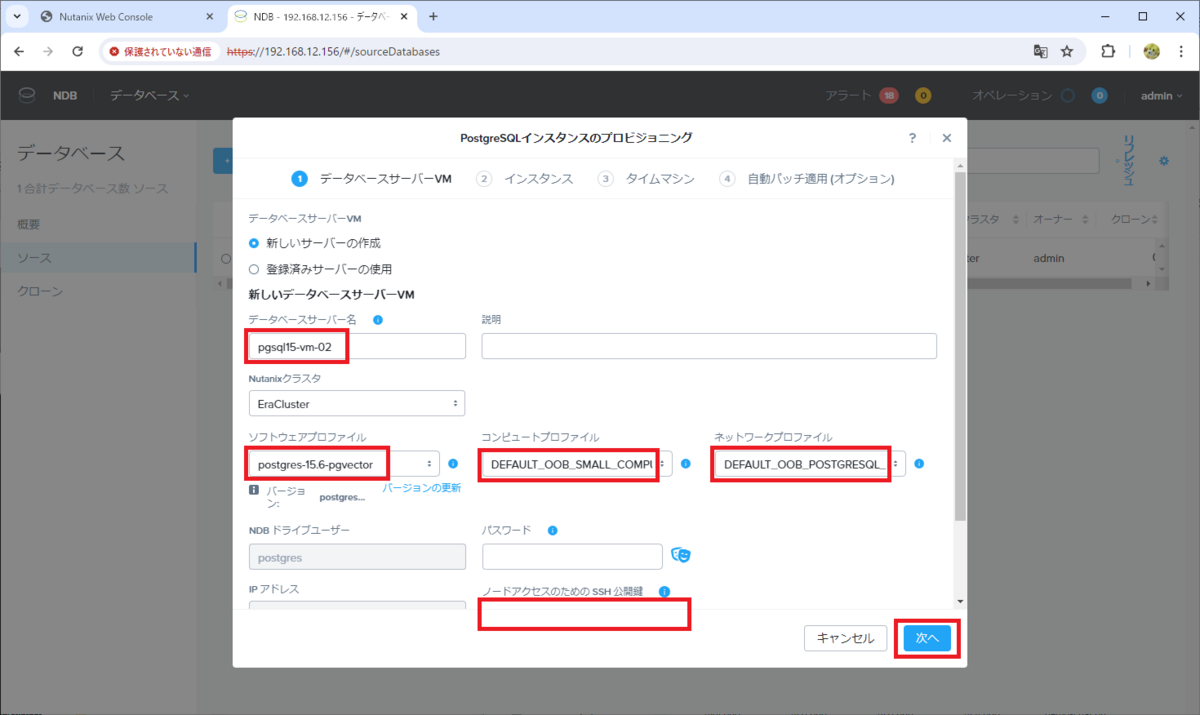Click the リフレッシュ link in background page
Screen dimensions: 1200x715
(1129, 161)
